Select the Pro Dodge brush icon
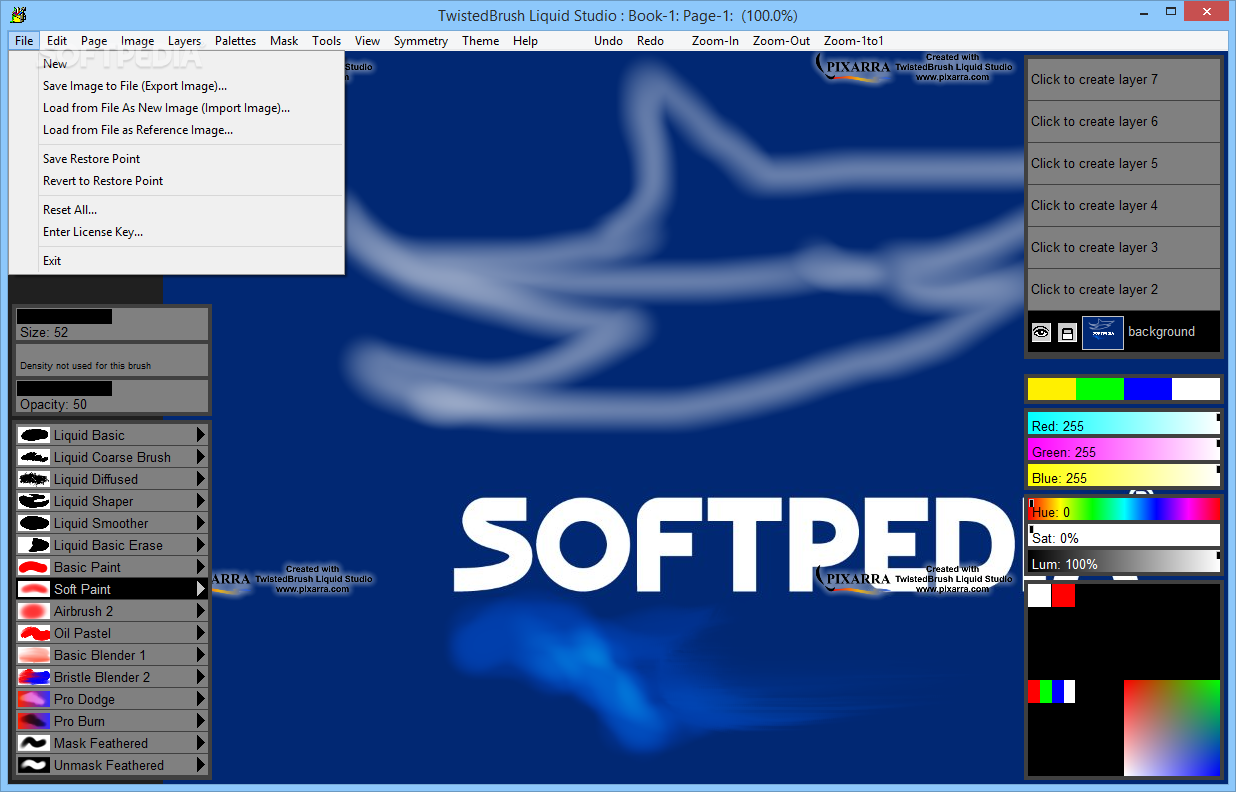Image resolution: width=1236 pixels, height=792 pixels. pyautogui.click(x=34, y=699)
